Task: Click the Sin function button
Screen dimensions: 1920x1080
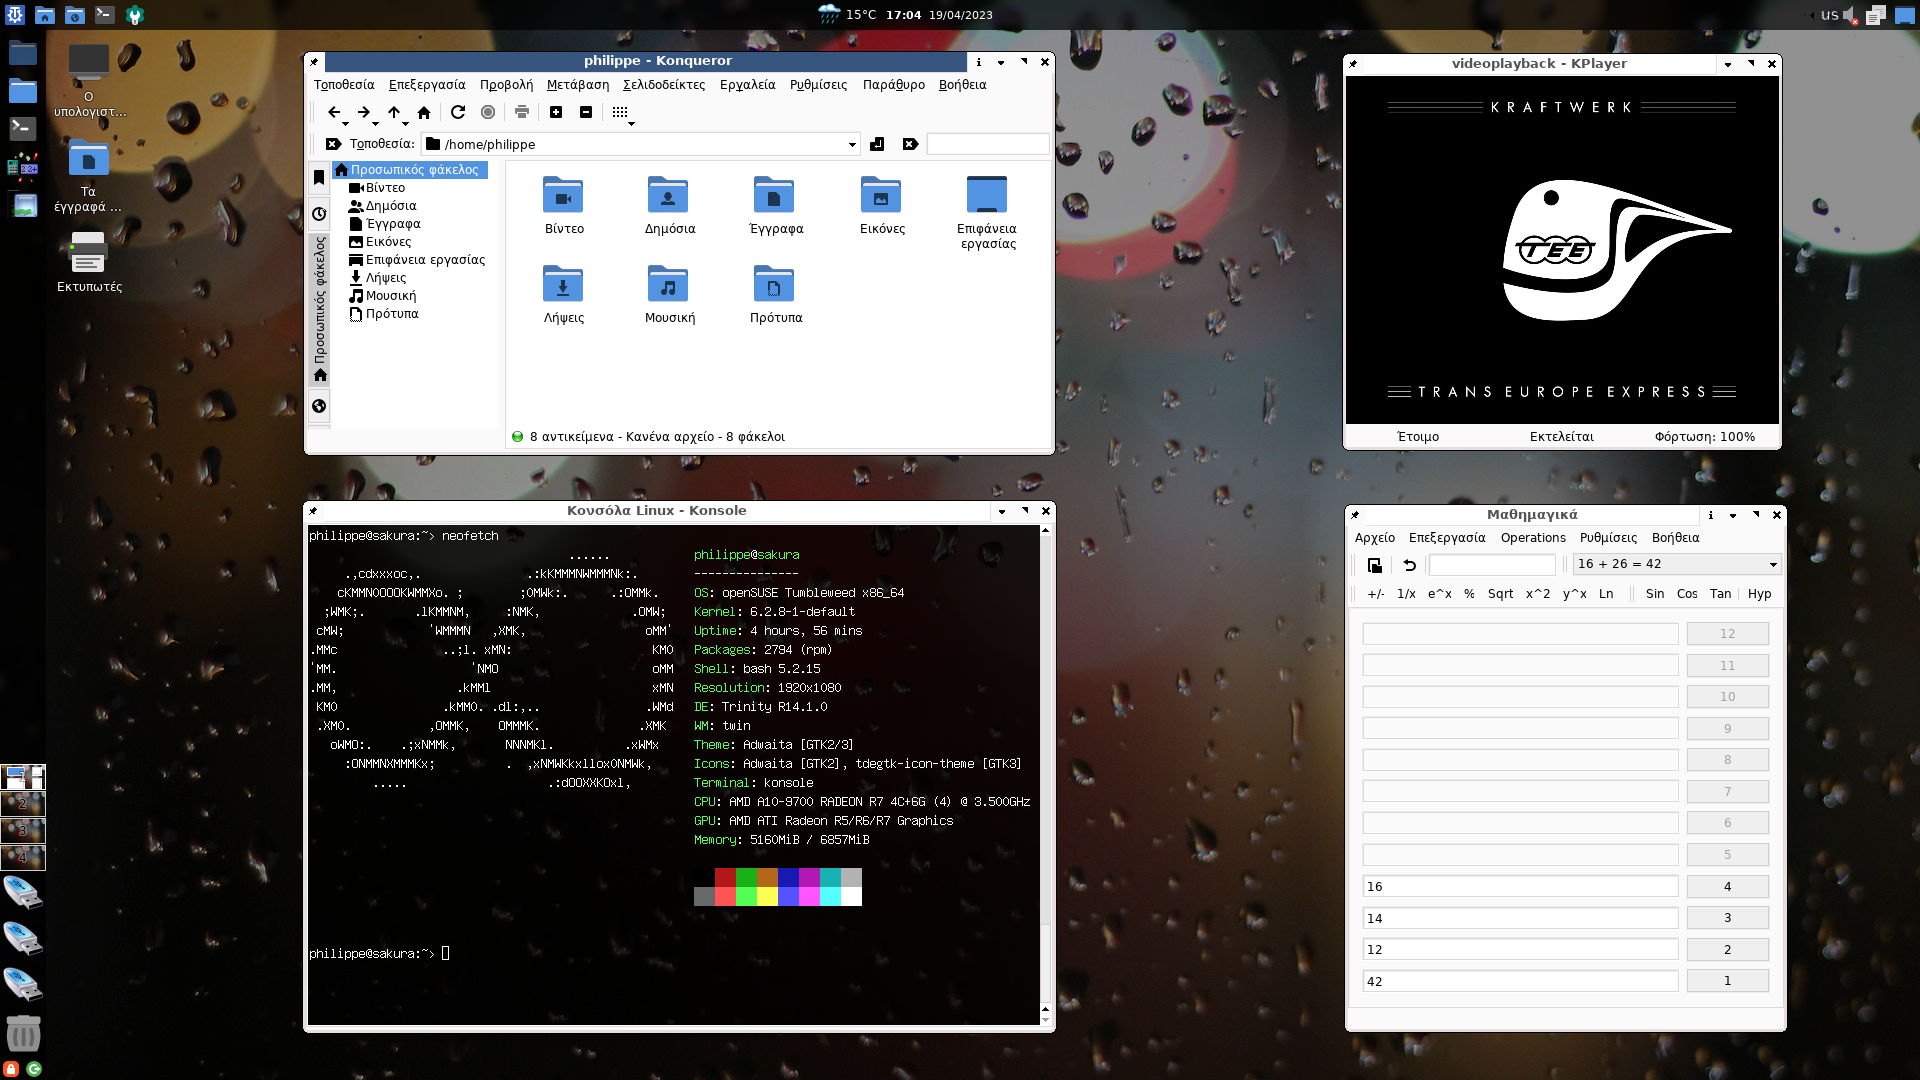Action: [x=1655, y=594]
